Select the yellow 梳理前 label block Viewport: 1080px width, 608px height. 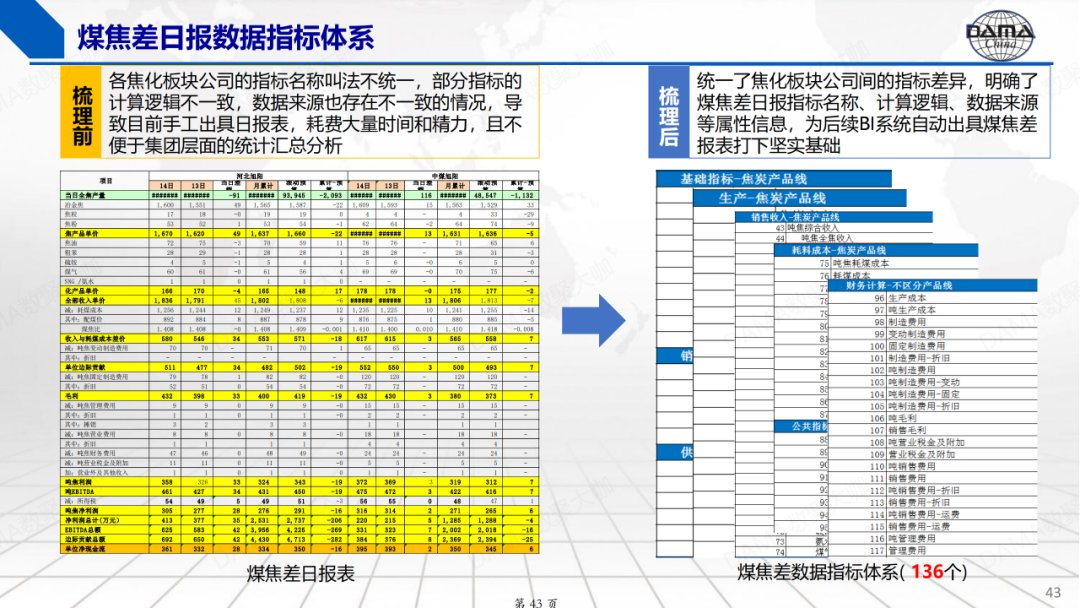coord(81,112)
